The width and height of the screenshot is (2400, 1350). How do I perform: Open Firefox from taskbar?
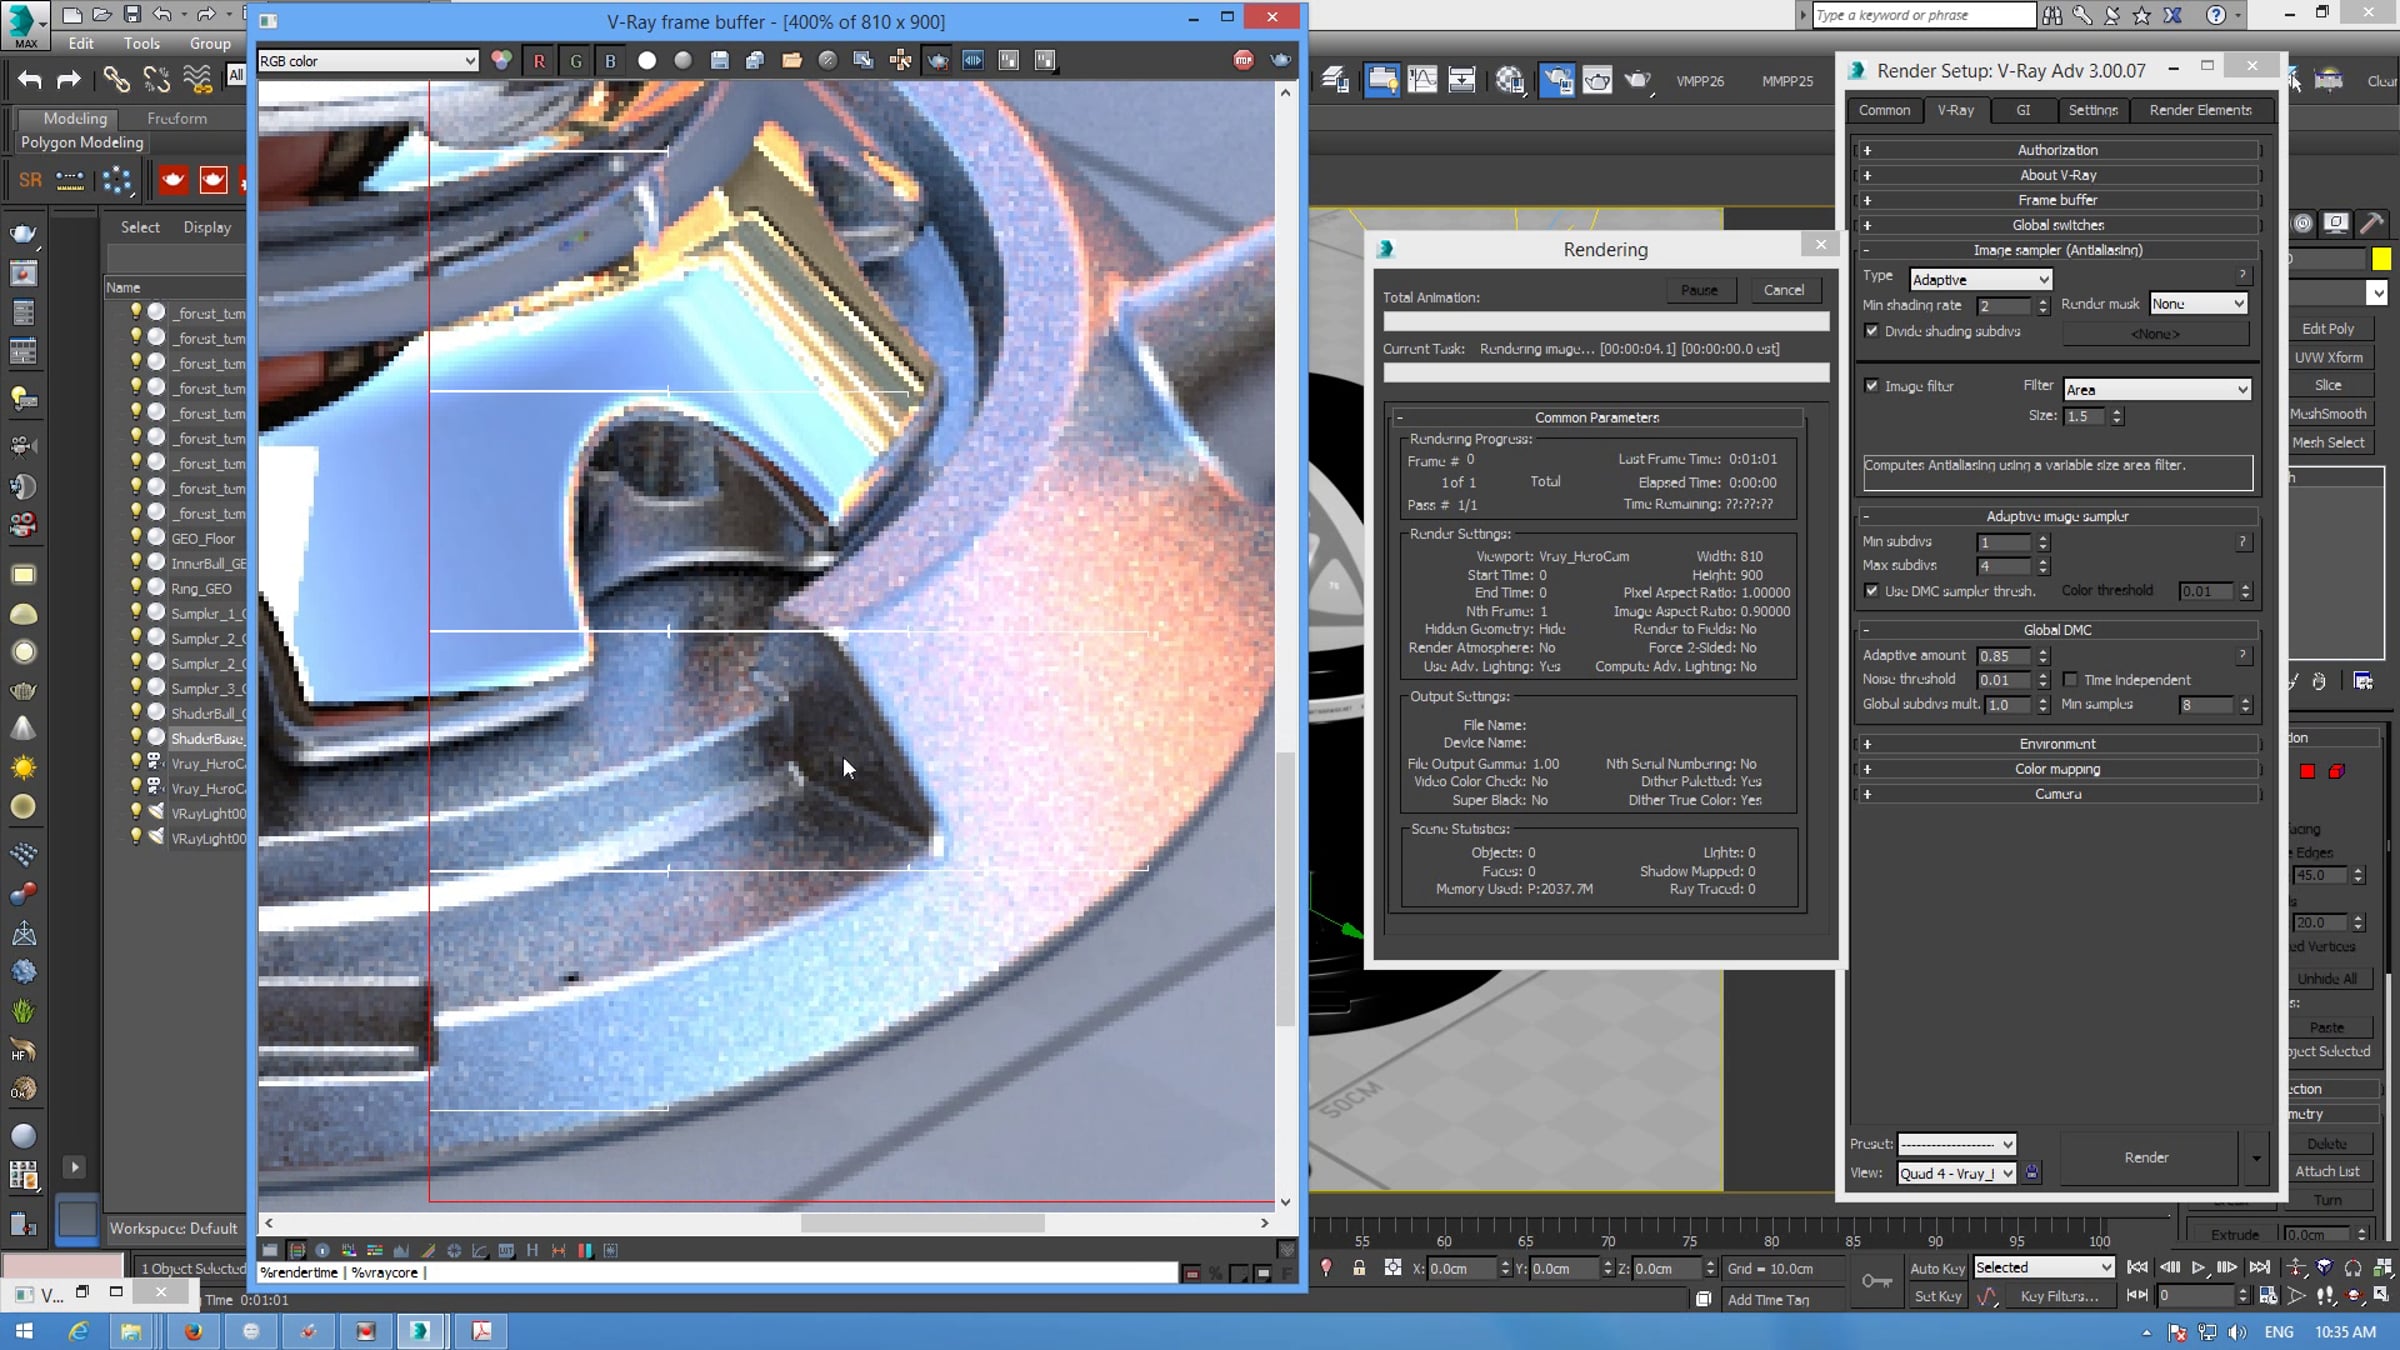pos(193,1331)
